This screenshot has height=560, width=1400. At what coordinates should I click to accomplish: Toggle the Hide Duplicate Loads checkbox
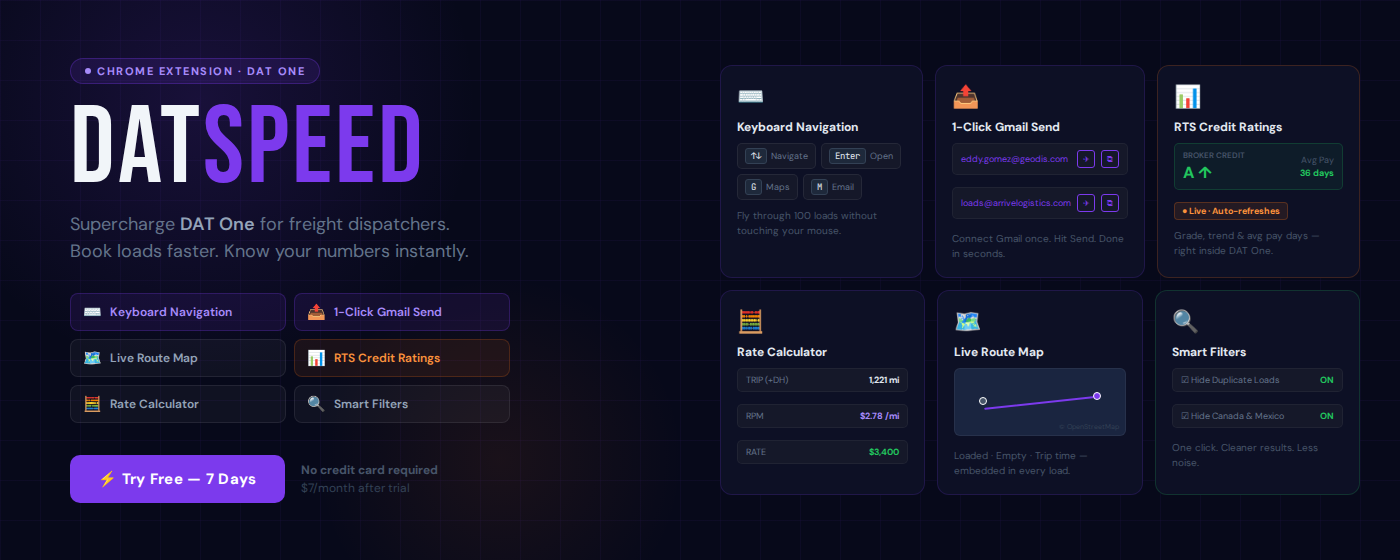pyautogui.click(x=1185, y=380)
